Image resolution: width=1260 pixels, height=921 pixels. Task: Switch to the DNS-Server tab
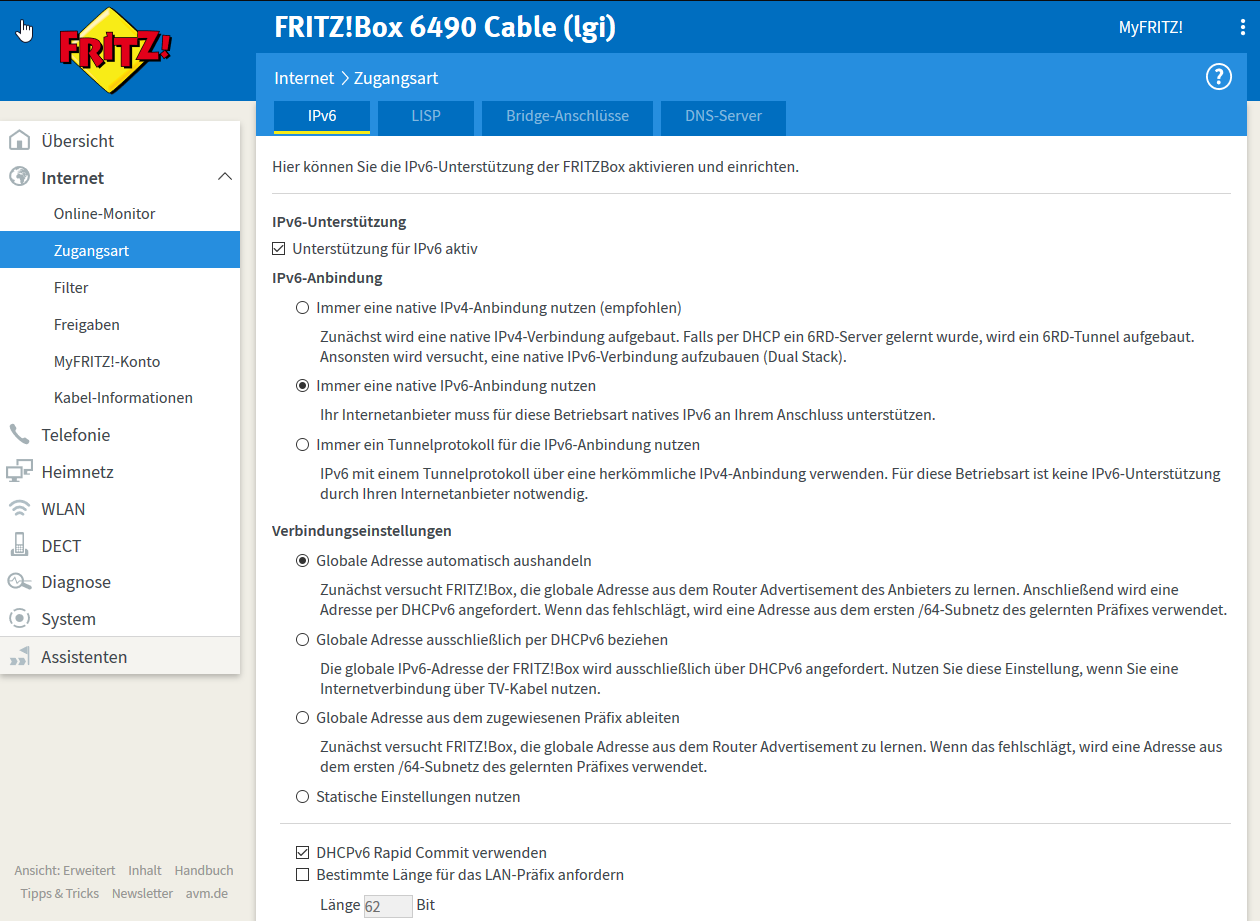pyautogui.click(x=723, y=116)
